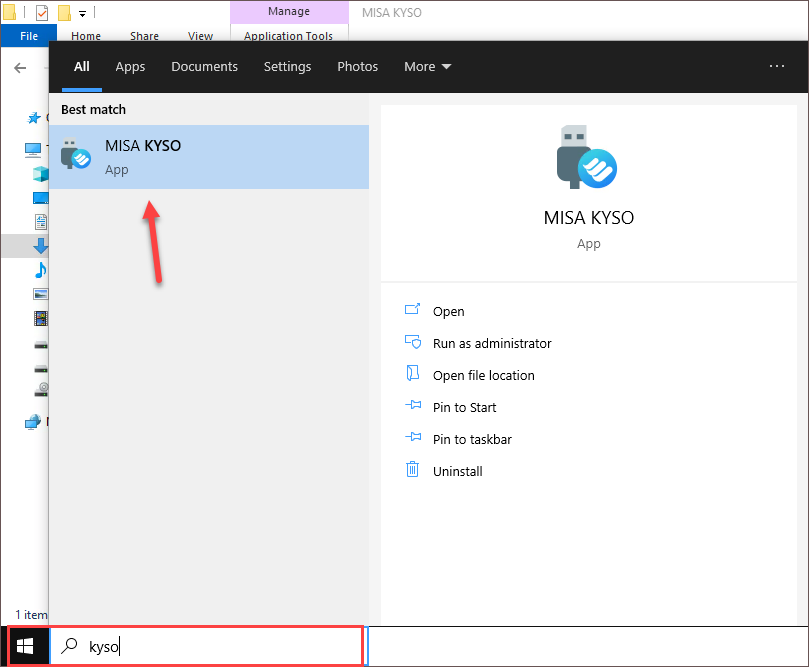Click the Run as administrator shield icon

point(412,342)
